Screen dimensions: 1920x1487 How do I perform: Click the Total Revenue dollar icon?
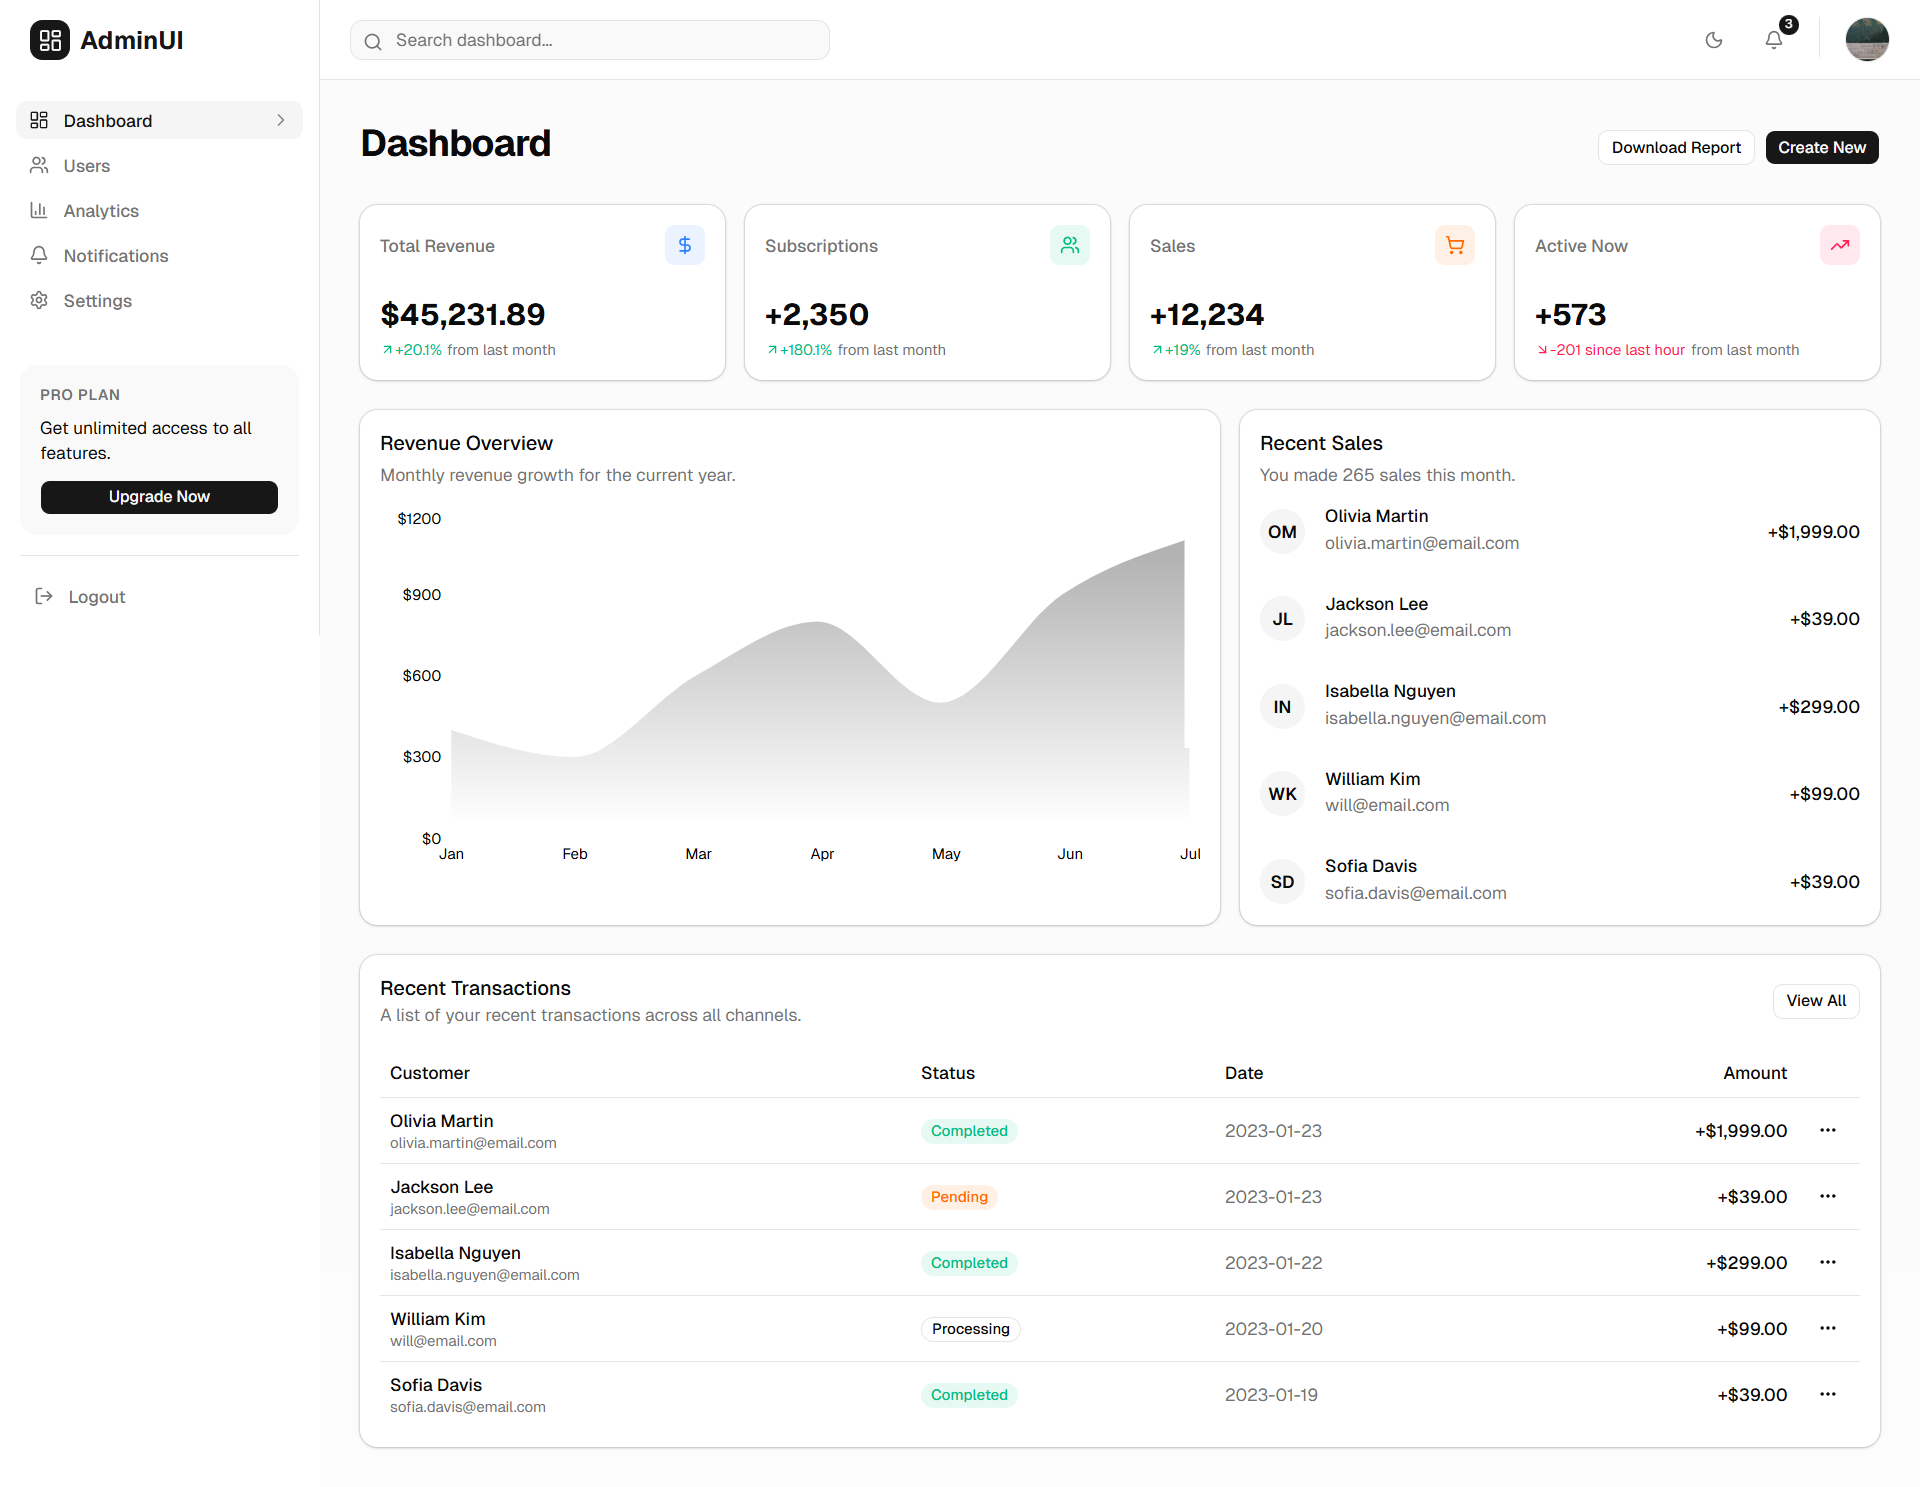pos(685,245)
